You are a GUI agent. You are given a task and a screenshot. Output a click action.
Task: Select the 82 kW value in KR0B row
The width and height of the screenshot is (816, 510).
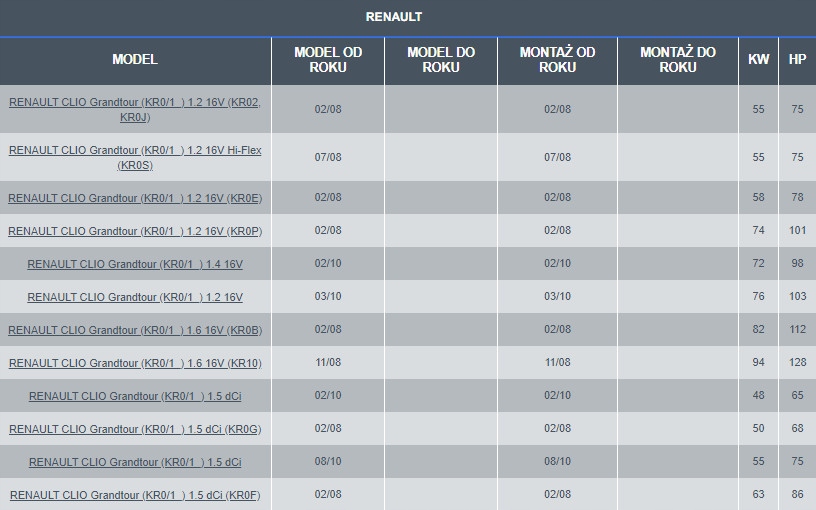758,329
